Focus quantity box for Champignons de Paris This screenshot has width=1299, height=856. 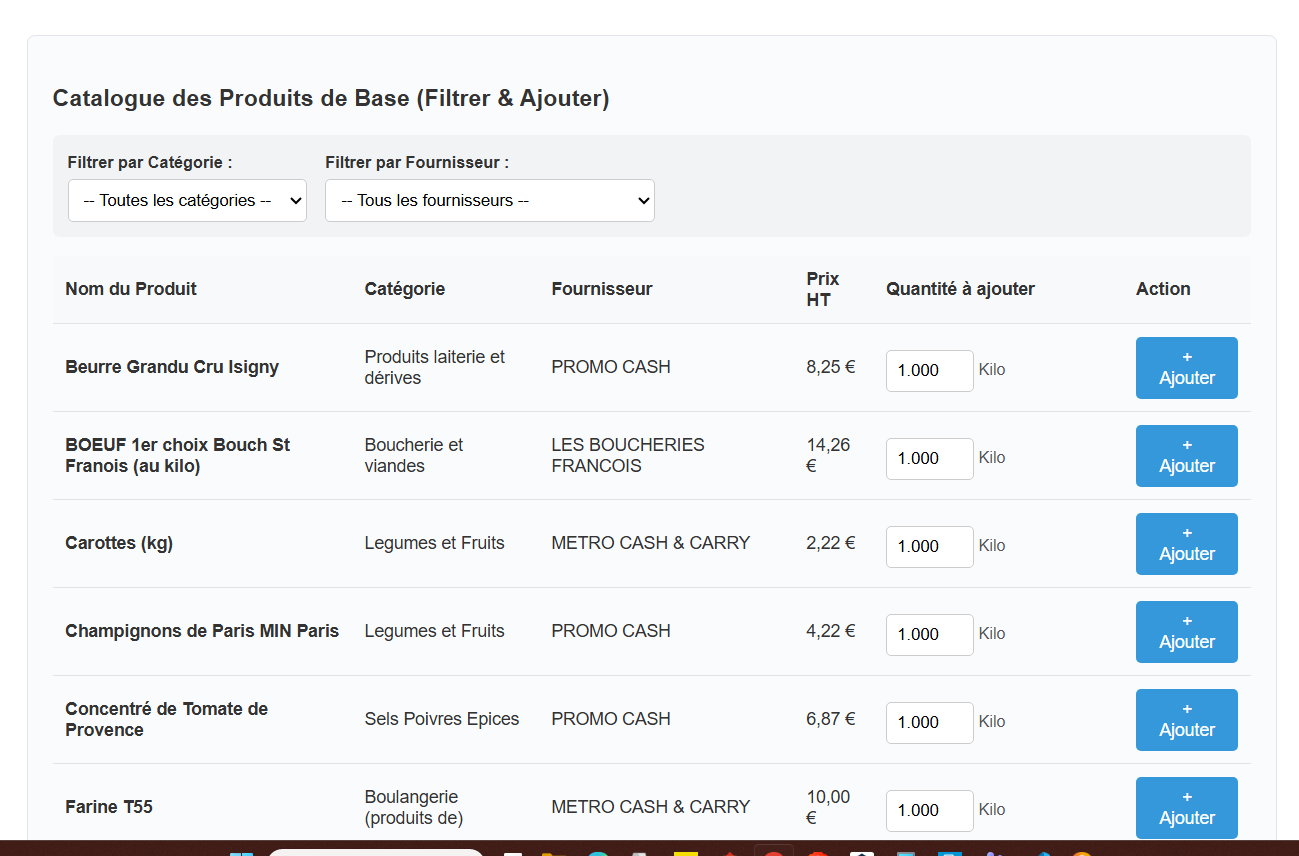click(930, 634)
